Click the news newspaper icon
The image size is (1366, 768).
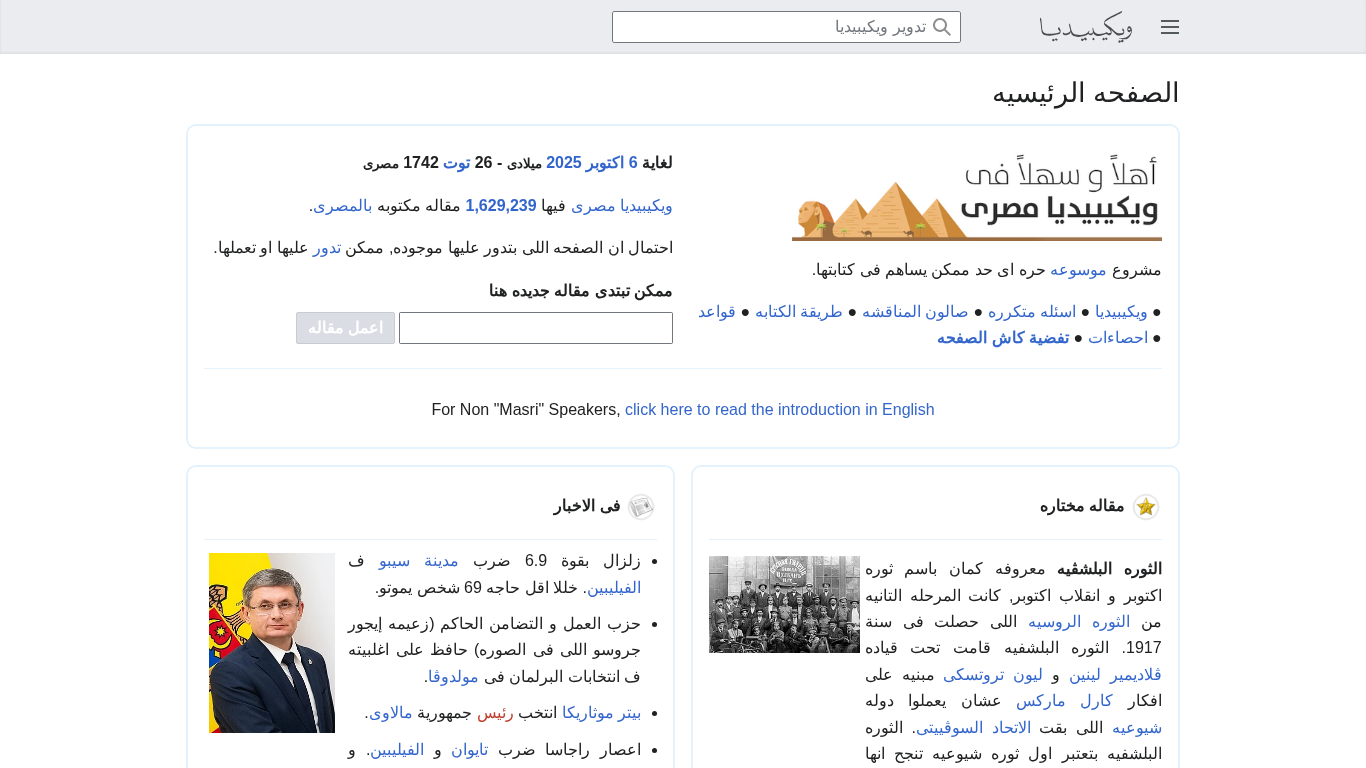click(641, 507)
